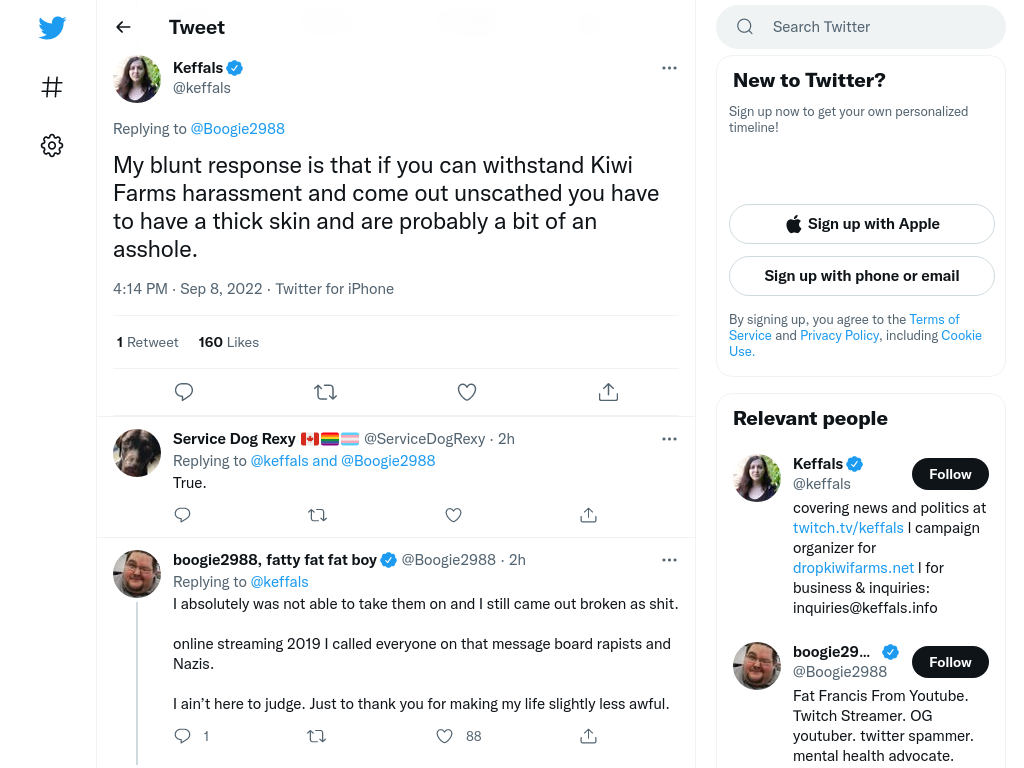Like the Keffals main tweet
This screenshot has height=768, width=1024.
click(467, 392)
